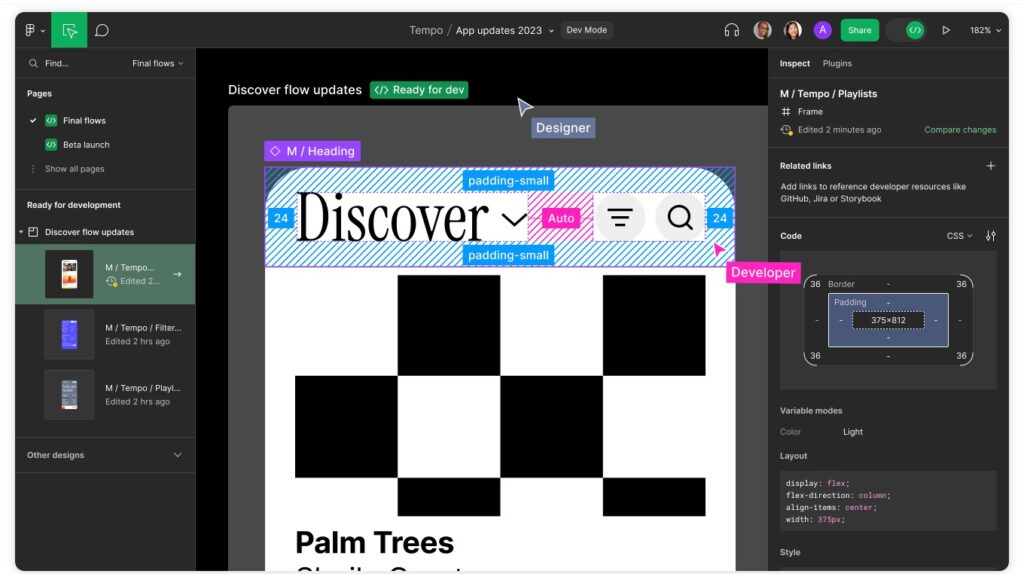Select the Move cursor tool
Screen dimensions: 1024x574
[69, 30]
